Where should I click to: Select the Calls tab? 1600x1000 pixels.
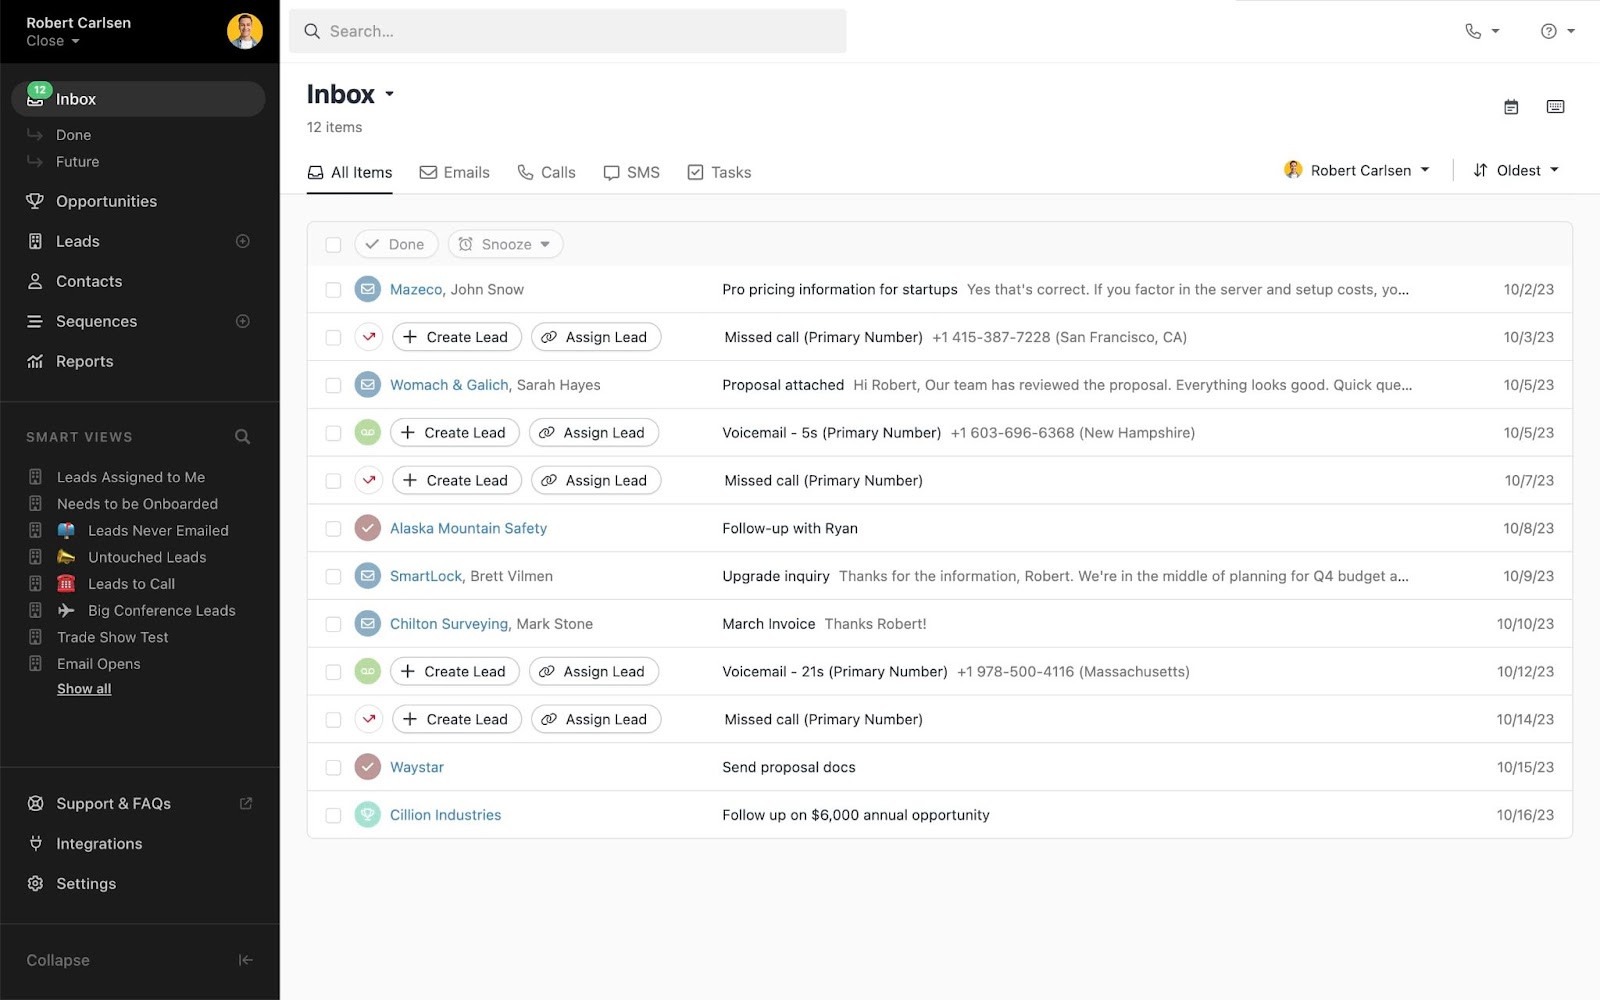[546, 172]
